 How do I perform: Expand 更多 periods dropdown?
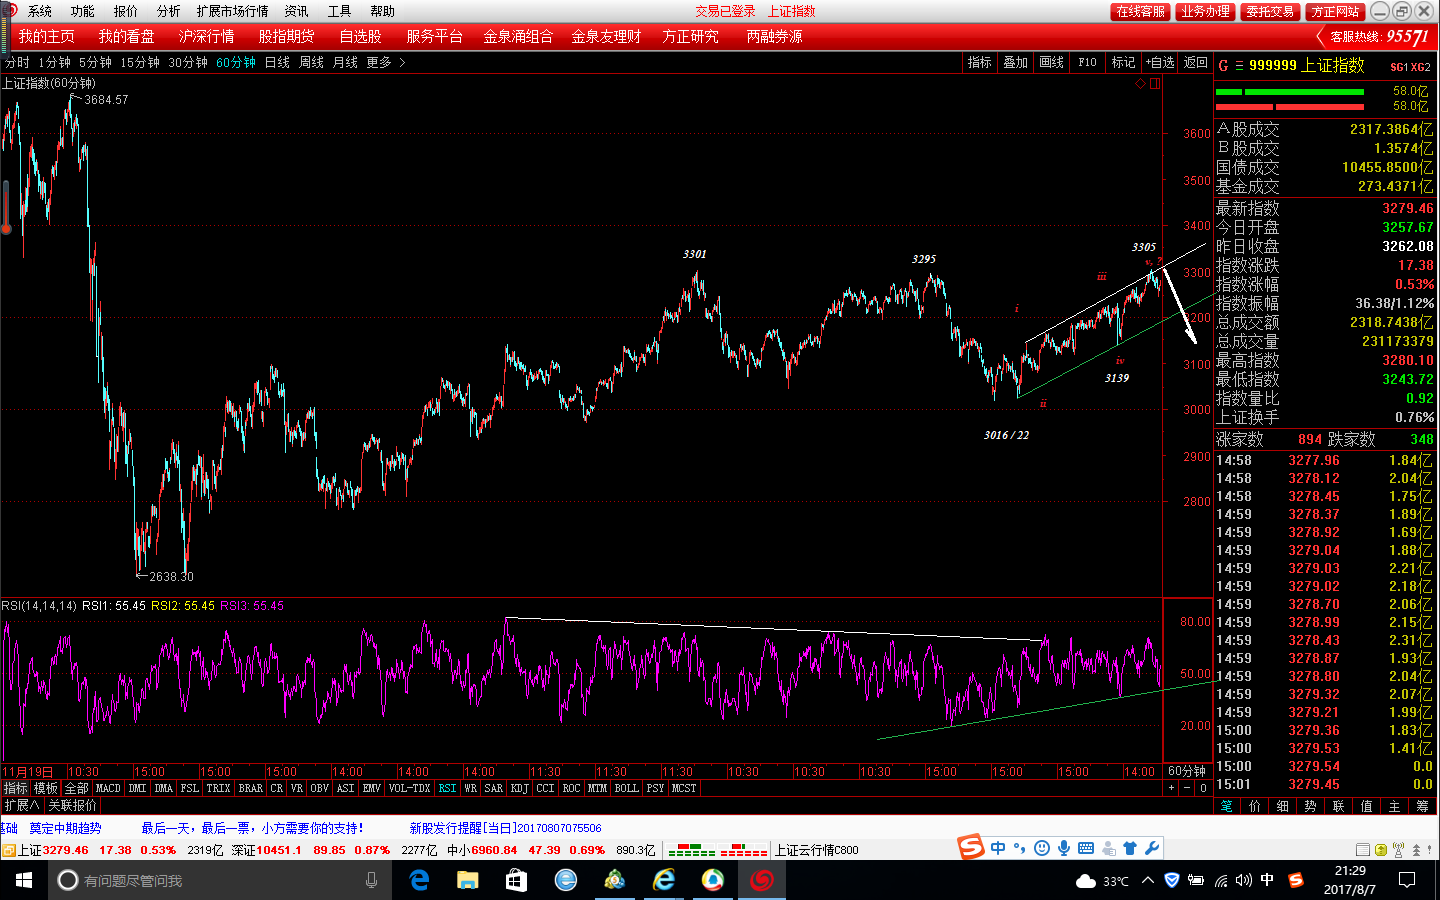385,62
